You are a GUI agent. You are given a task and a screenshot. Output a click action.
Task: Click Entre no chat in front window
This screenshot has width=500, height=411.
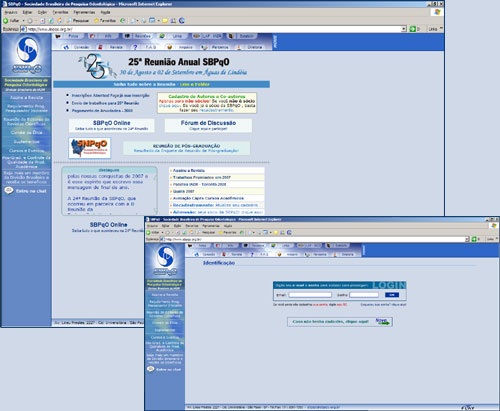pyautogui.click(x=164, y=369)
